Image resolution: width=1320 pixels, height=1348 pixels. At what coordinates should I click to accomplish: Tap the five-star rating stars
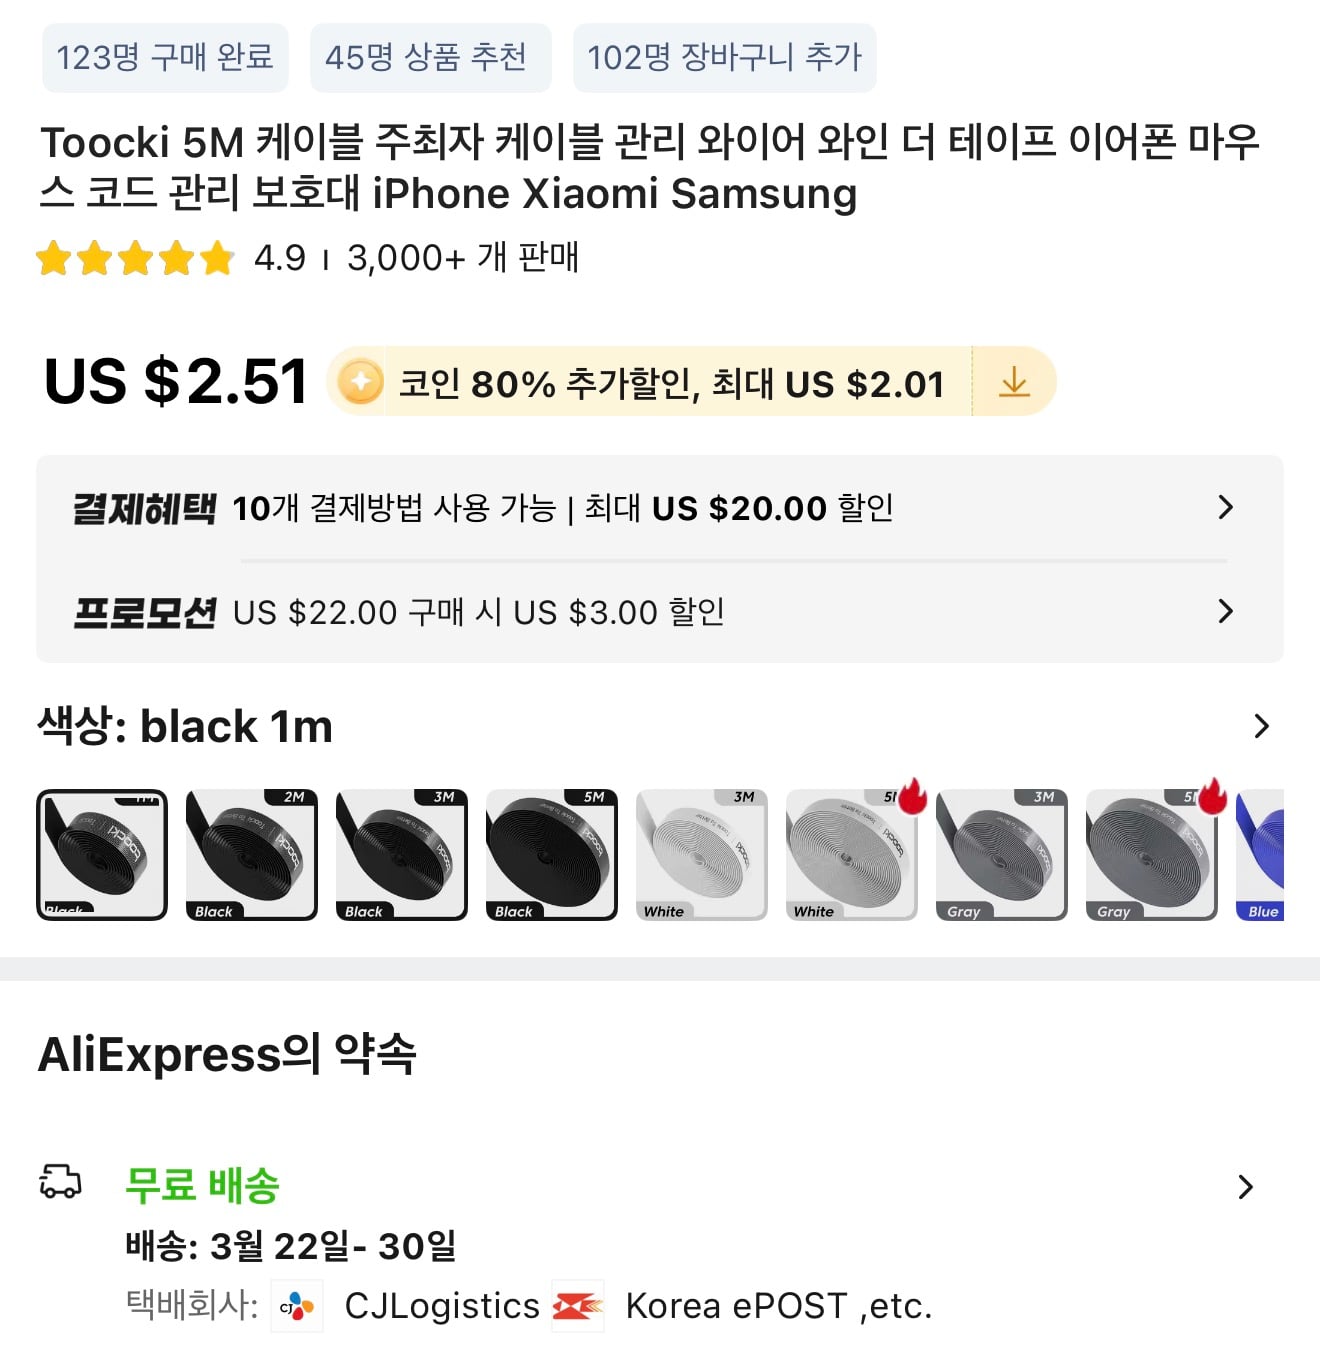[x=135, y=259]
